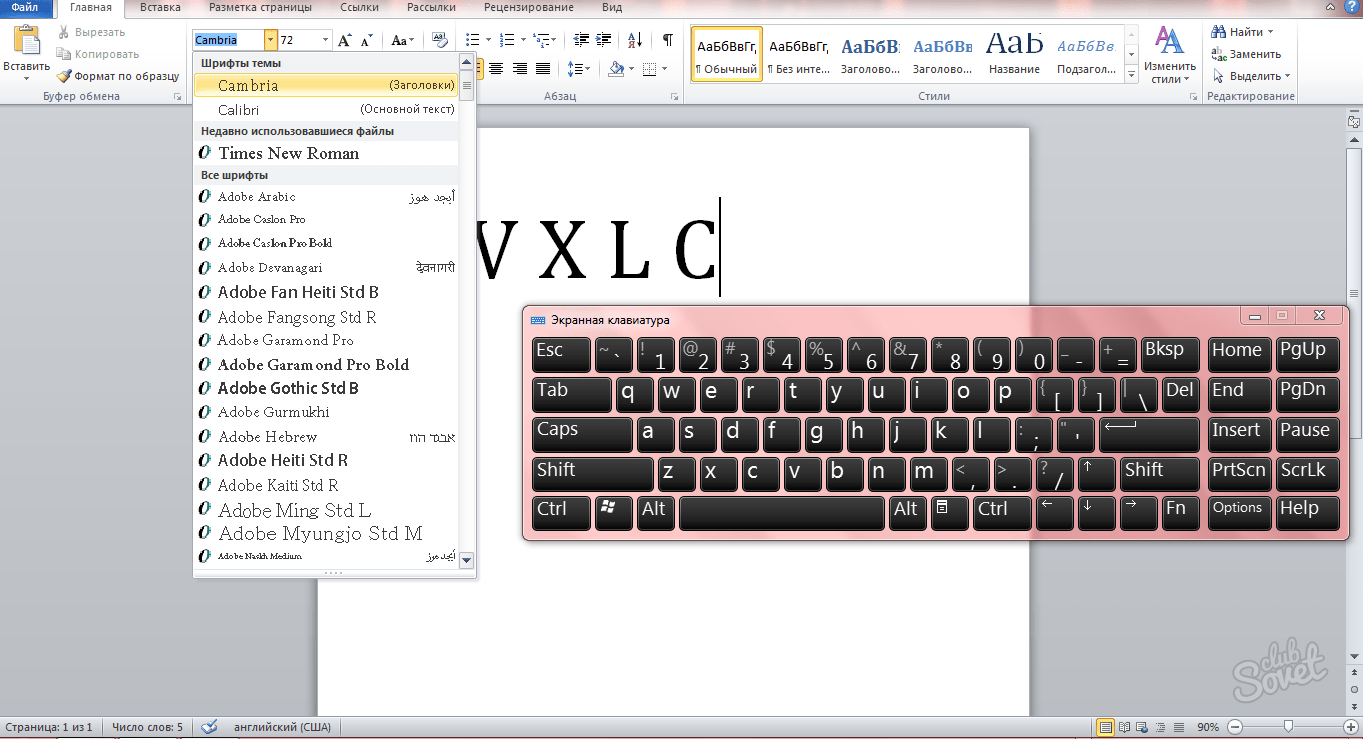Open the font size dropdown arrow
Viewport: 1363px width, 739px height.
(325, 41)
